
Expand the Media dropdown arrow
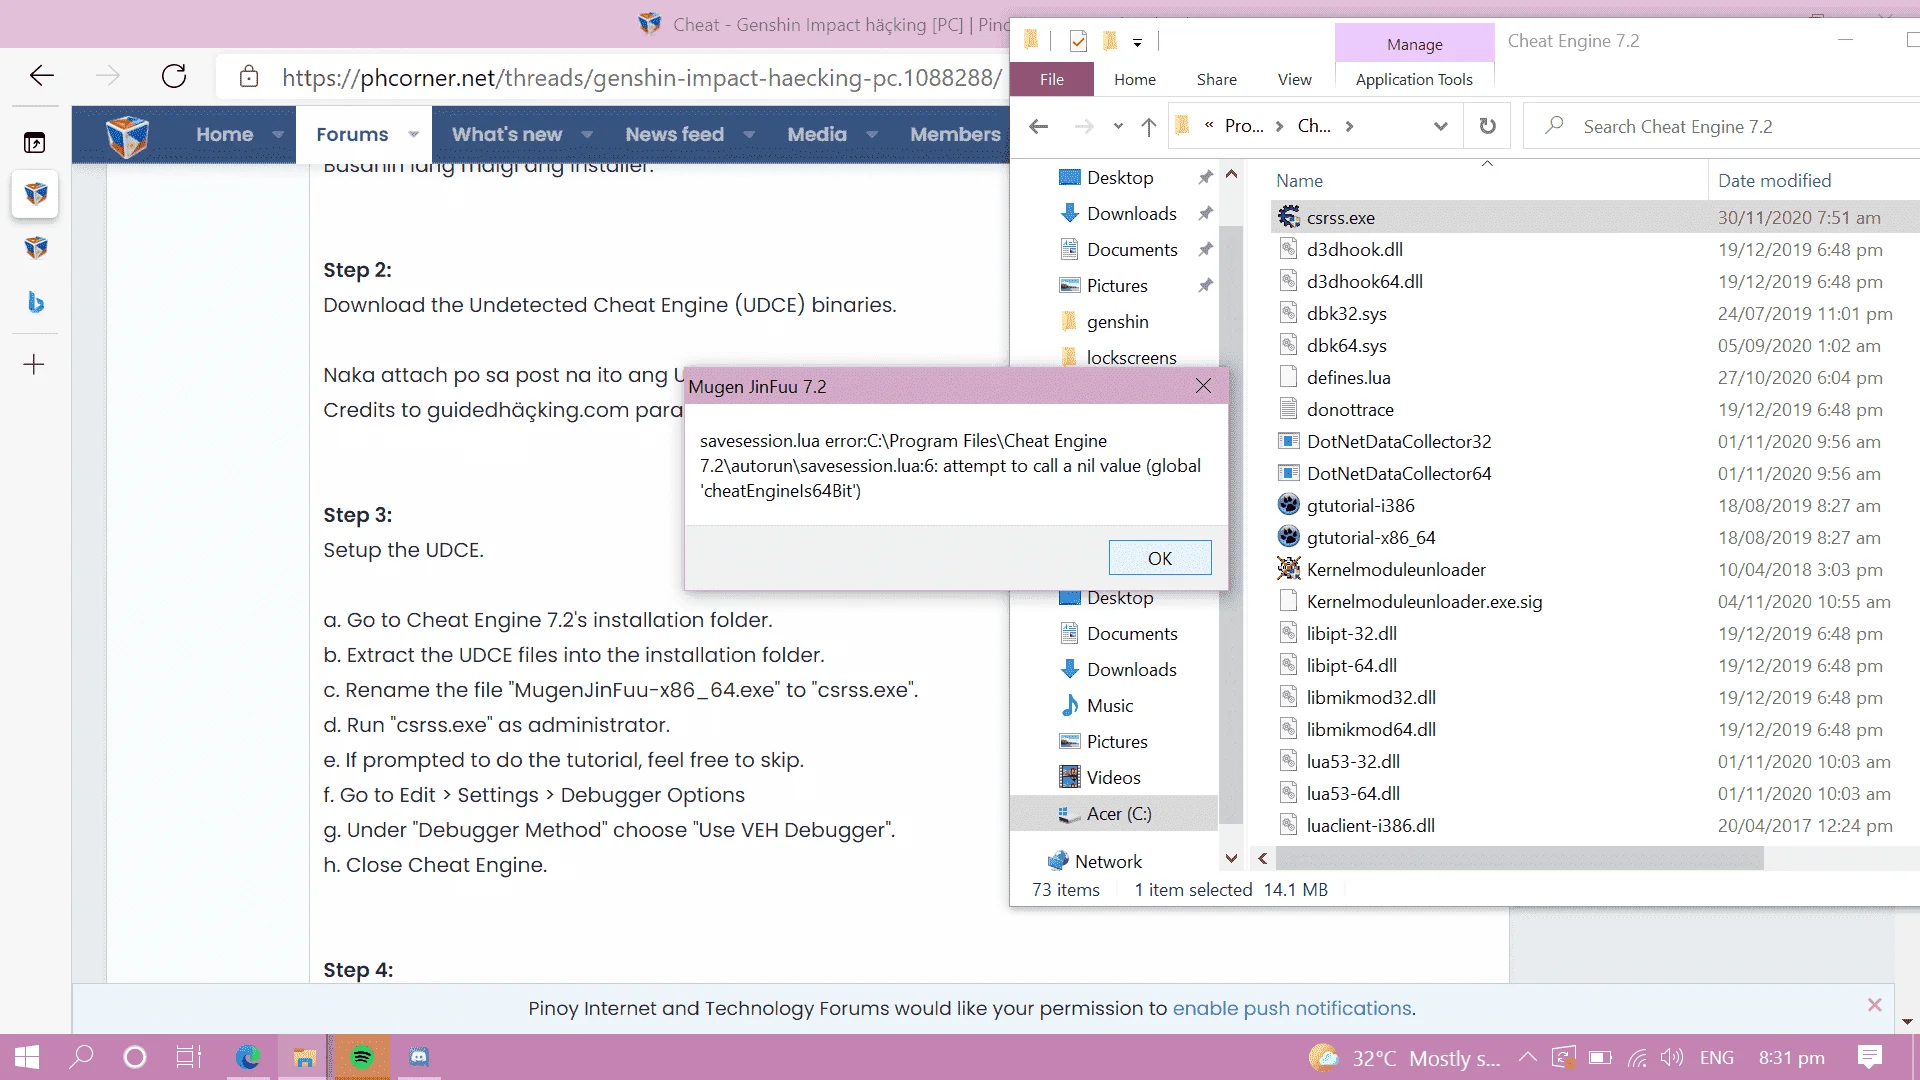point(872,135)
